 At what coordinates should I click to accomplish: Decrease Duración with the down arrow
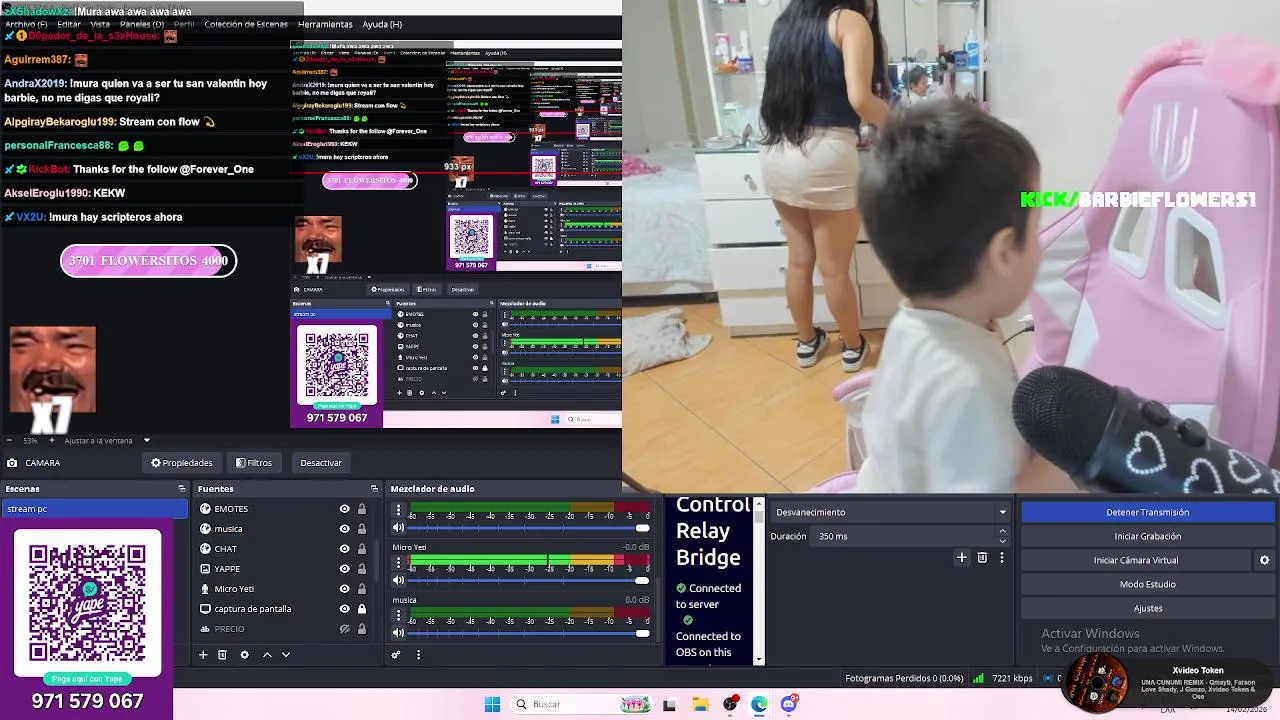point(1002,541)
